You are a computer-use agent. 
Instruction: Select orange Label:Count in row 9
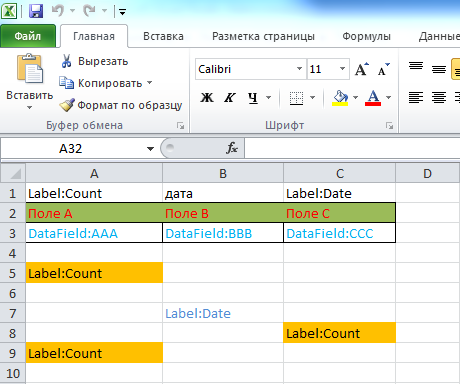point(94,353)
